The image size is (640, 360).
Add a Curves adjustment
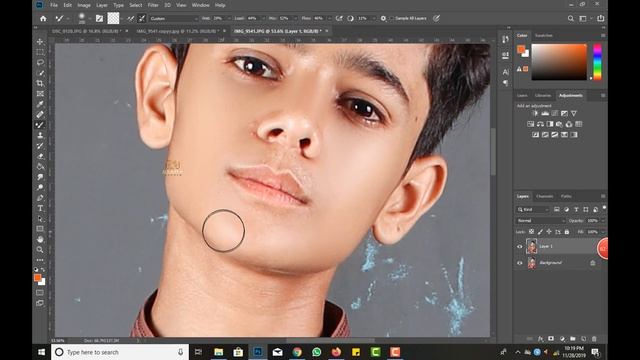[x=555, y=113]
